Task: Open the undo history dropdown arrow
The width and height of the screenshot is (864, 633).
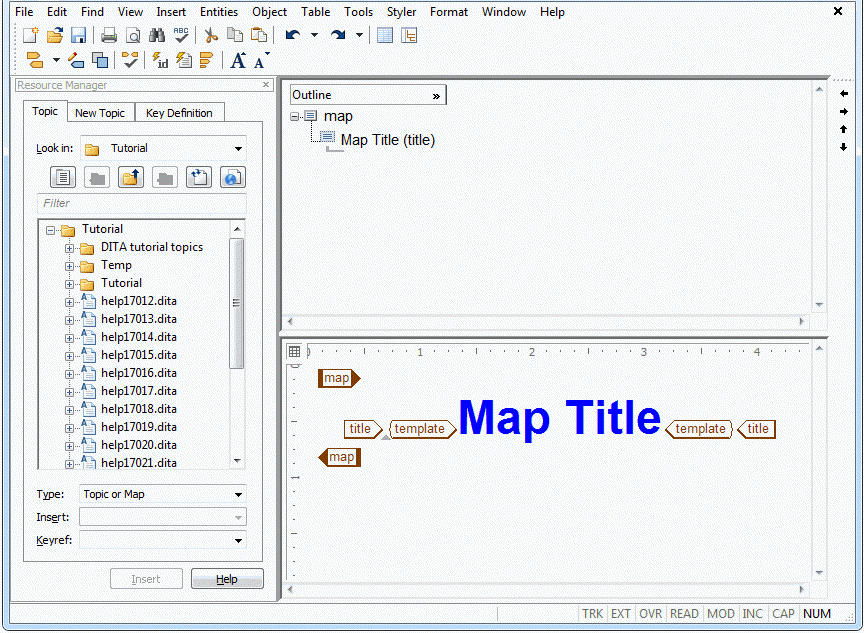Action: click(314, 35)
